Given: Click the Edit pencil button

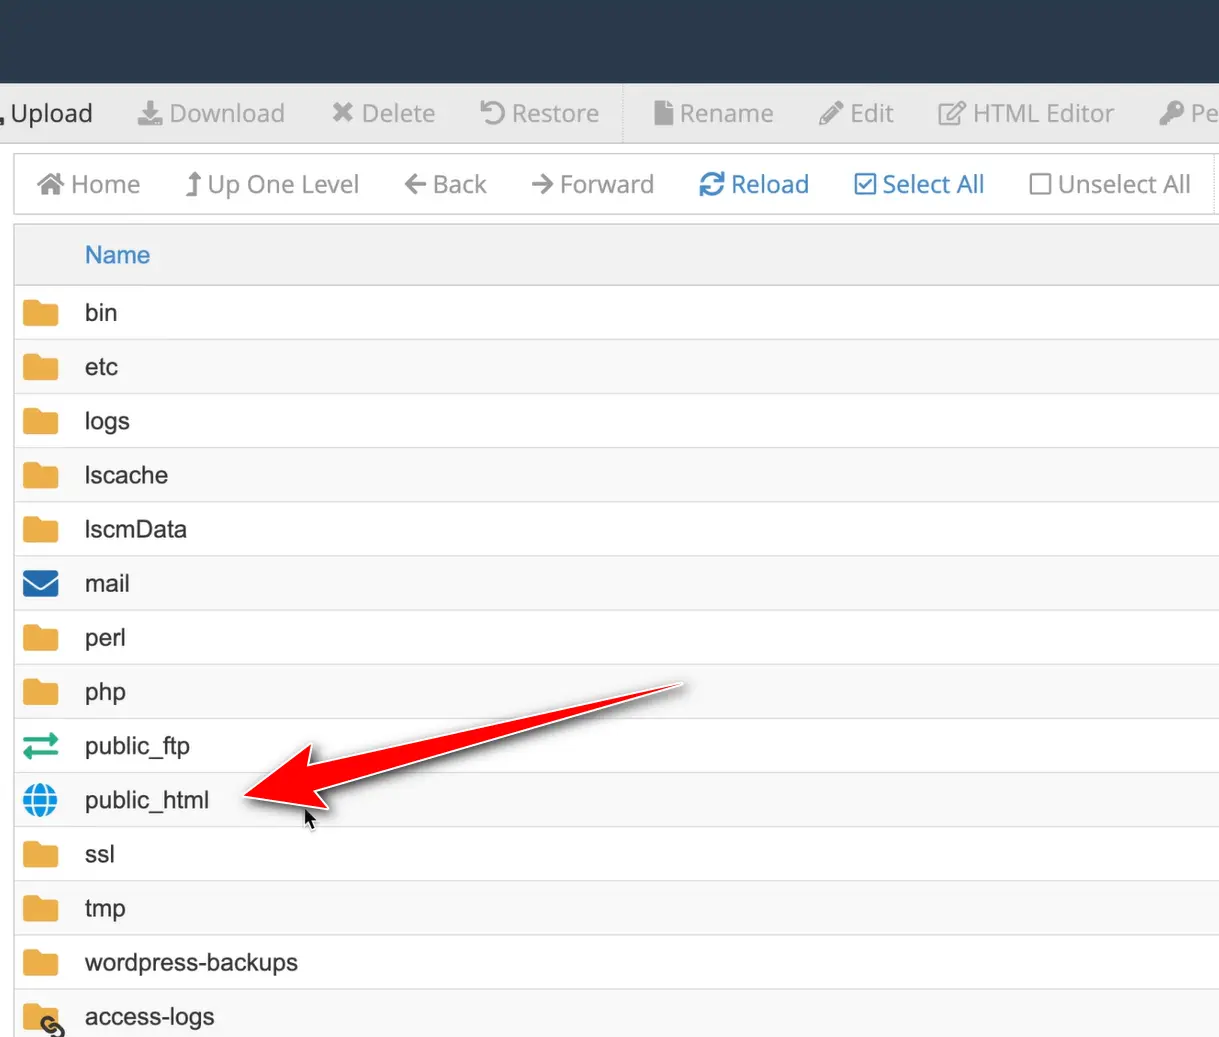Looking at the screenshot, I should 856,114.
